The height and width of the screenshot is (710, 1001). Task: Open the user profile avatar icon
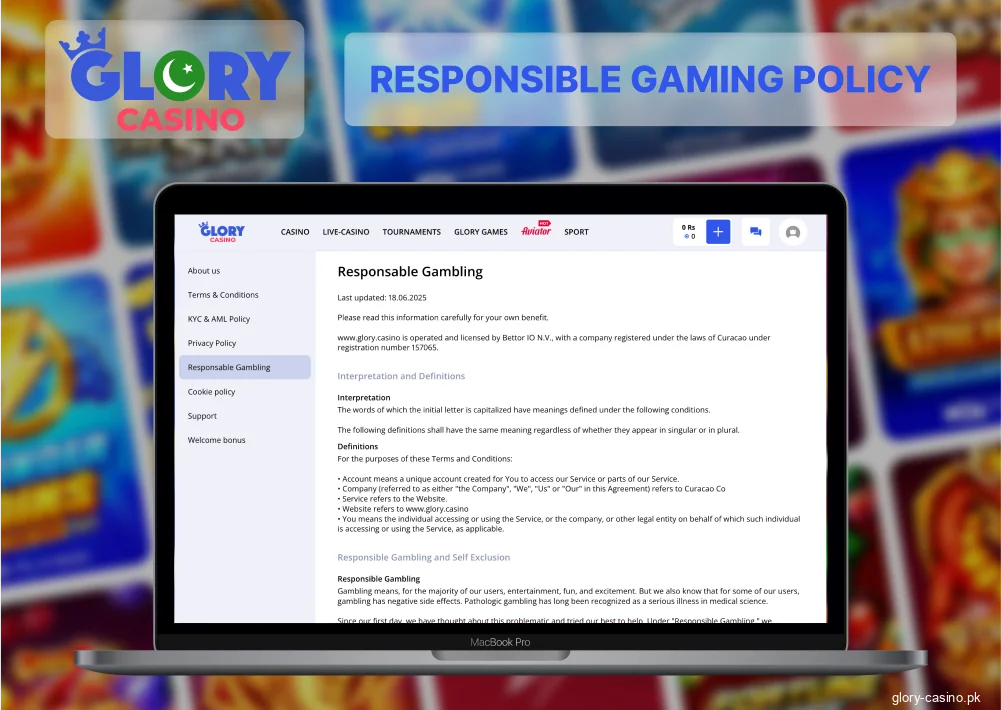click(793, 232)
